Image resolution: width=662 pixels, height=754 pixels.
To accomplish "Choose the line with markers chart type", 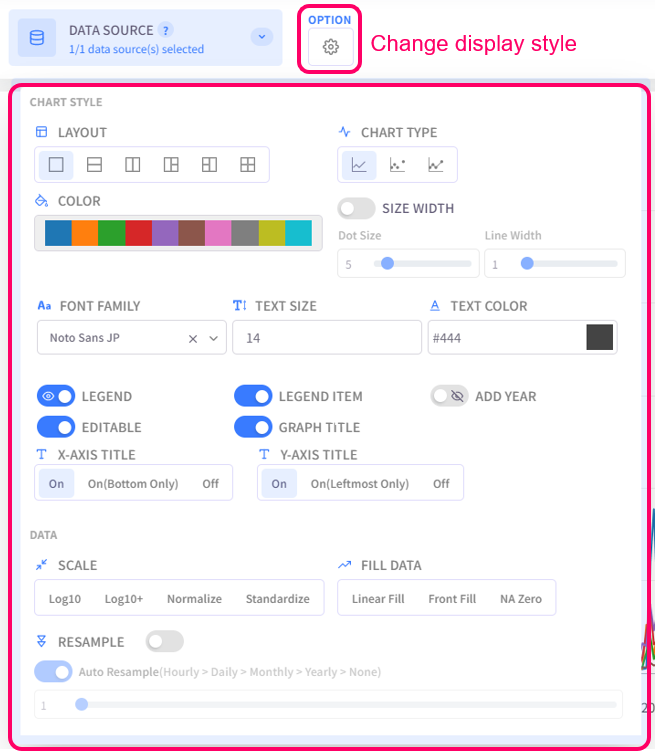I will point(436,165).
